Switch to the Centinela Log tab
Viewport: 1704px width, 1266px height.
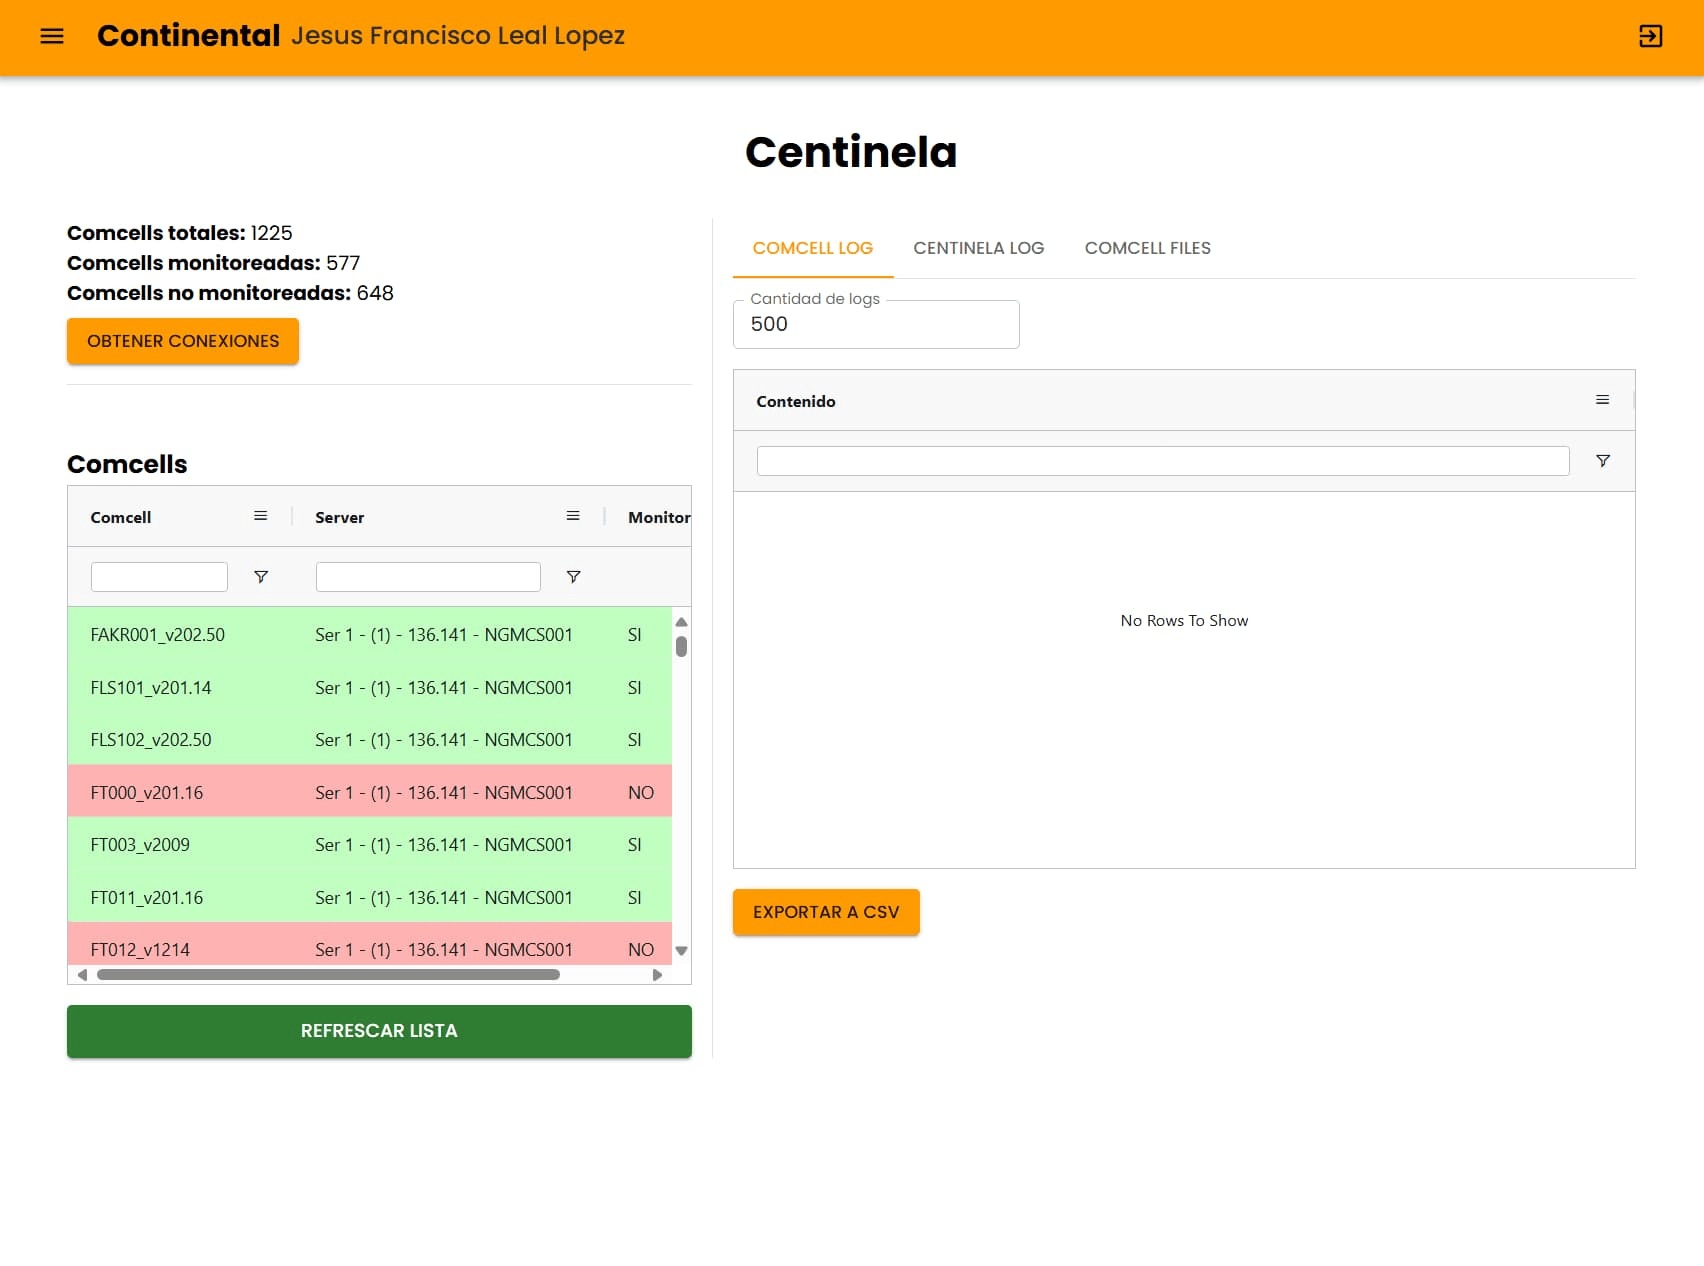[978, 248]
